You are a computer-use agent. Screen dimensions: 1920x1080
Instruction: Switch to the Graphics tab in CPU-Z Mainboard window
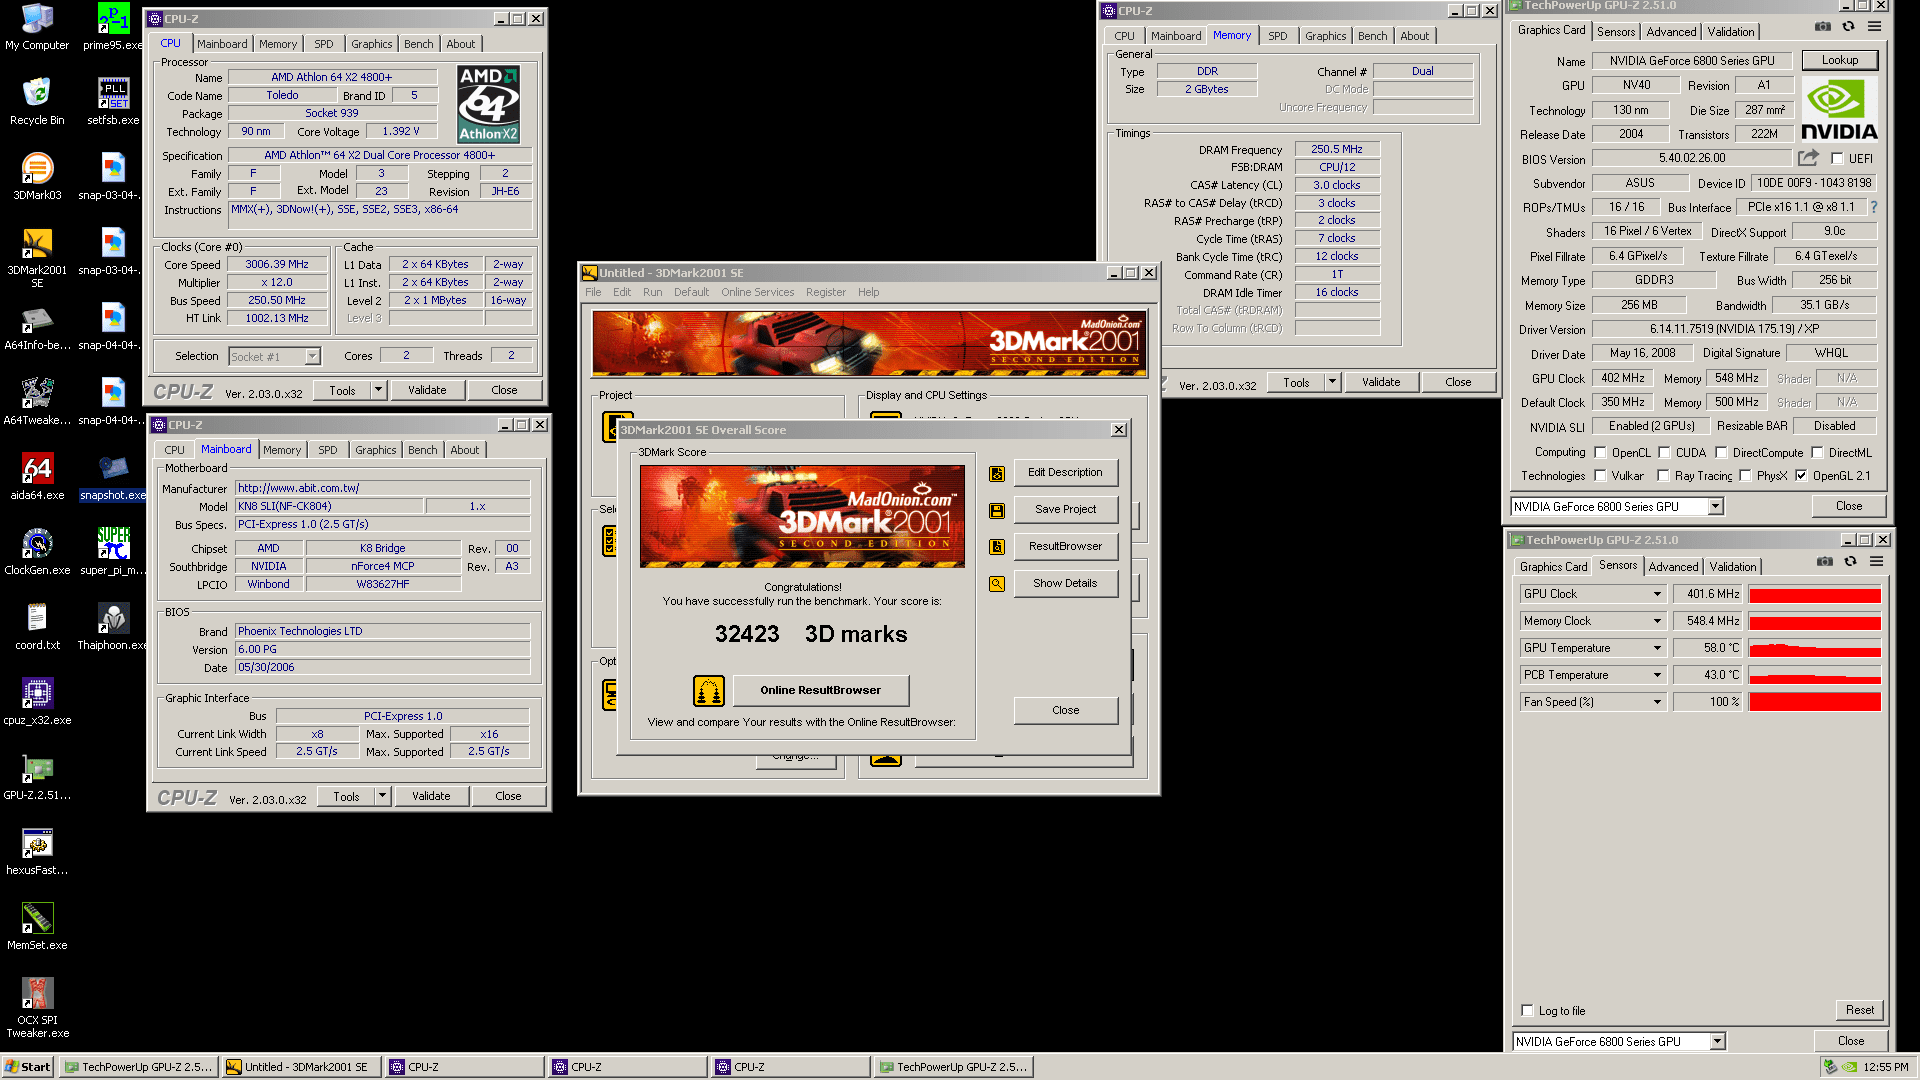[376, 450]
